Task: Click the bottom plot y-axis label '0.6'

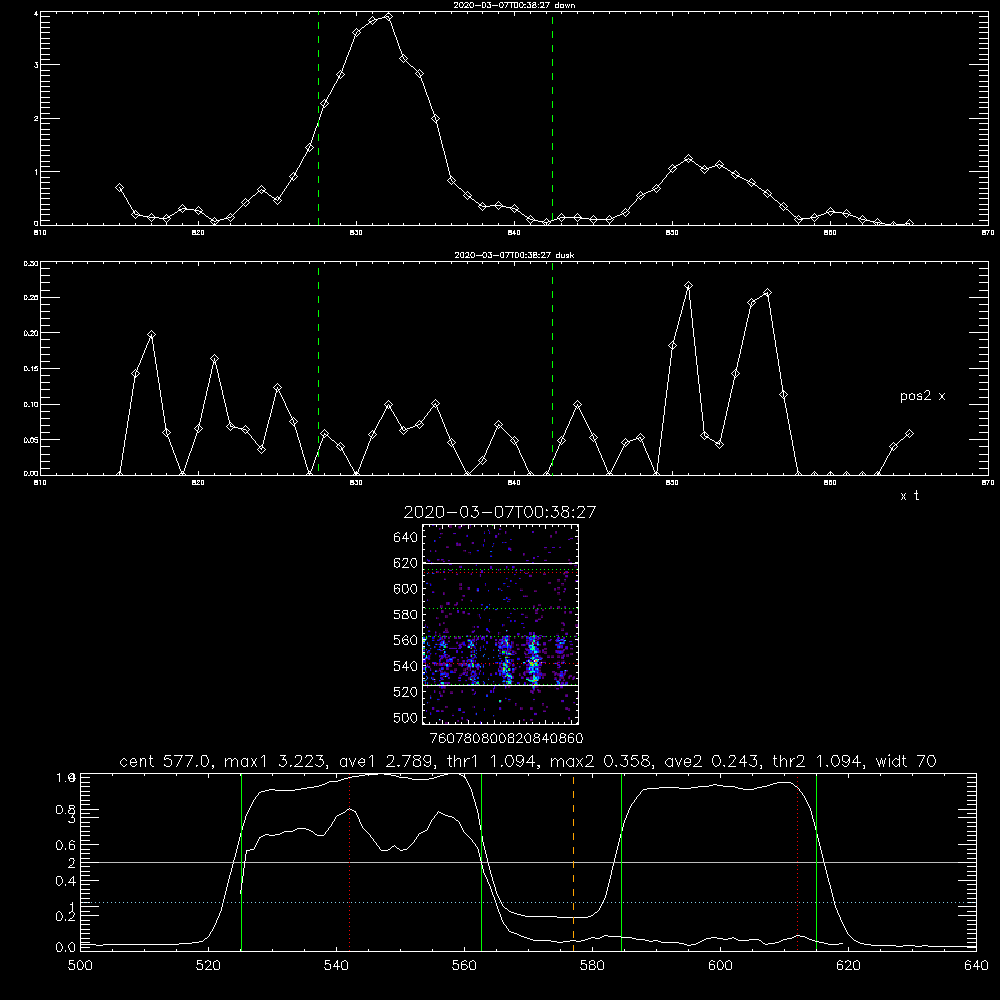Action: tap(66, 846)
